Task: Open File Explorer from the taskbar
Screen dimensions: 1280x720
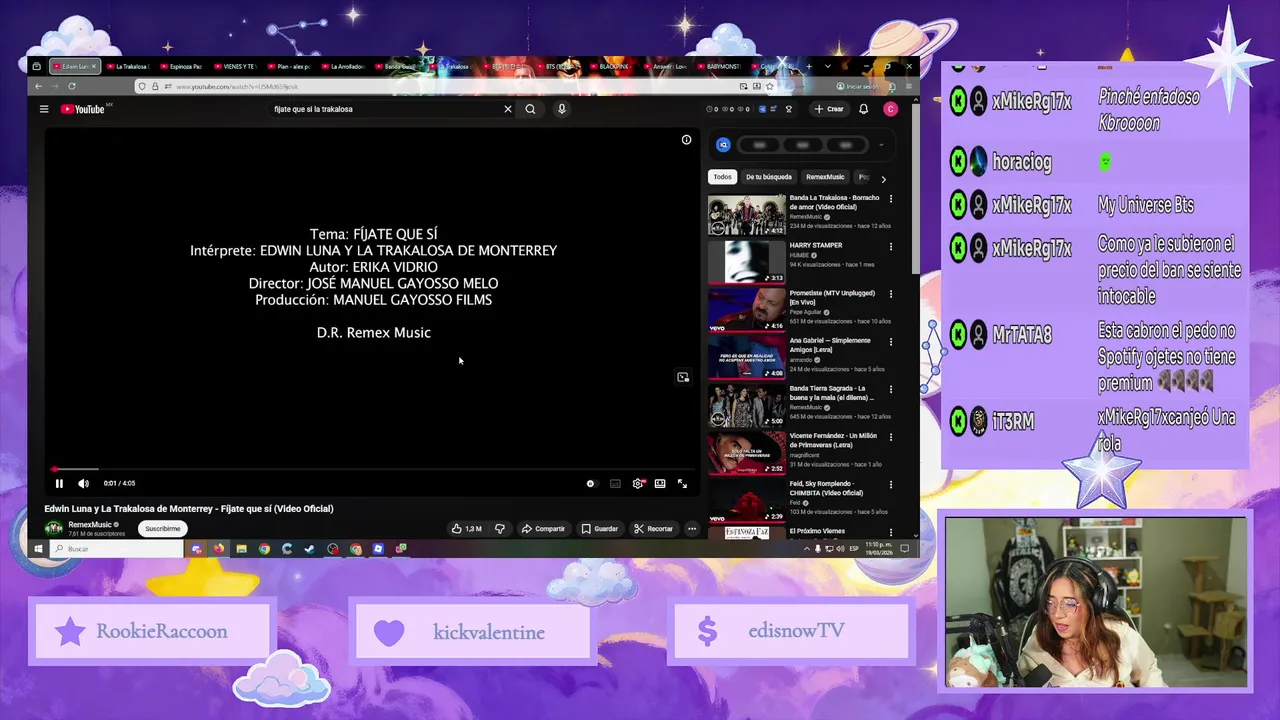Action: pos(241,549)
